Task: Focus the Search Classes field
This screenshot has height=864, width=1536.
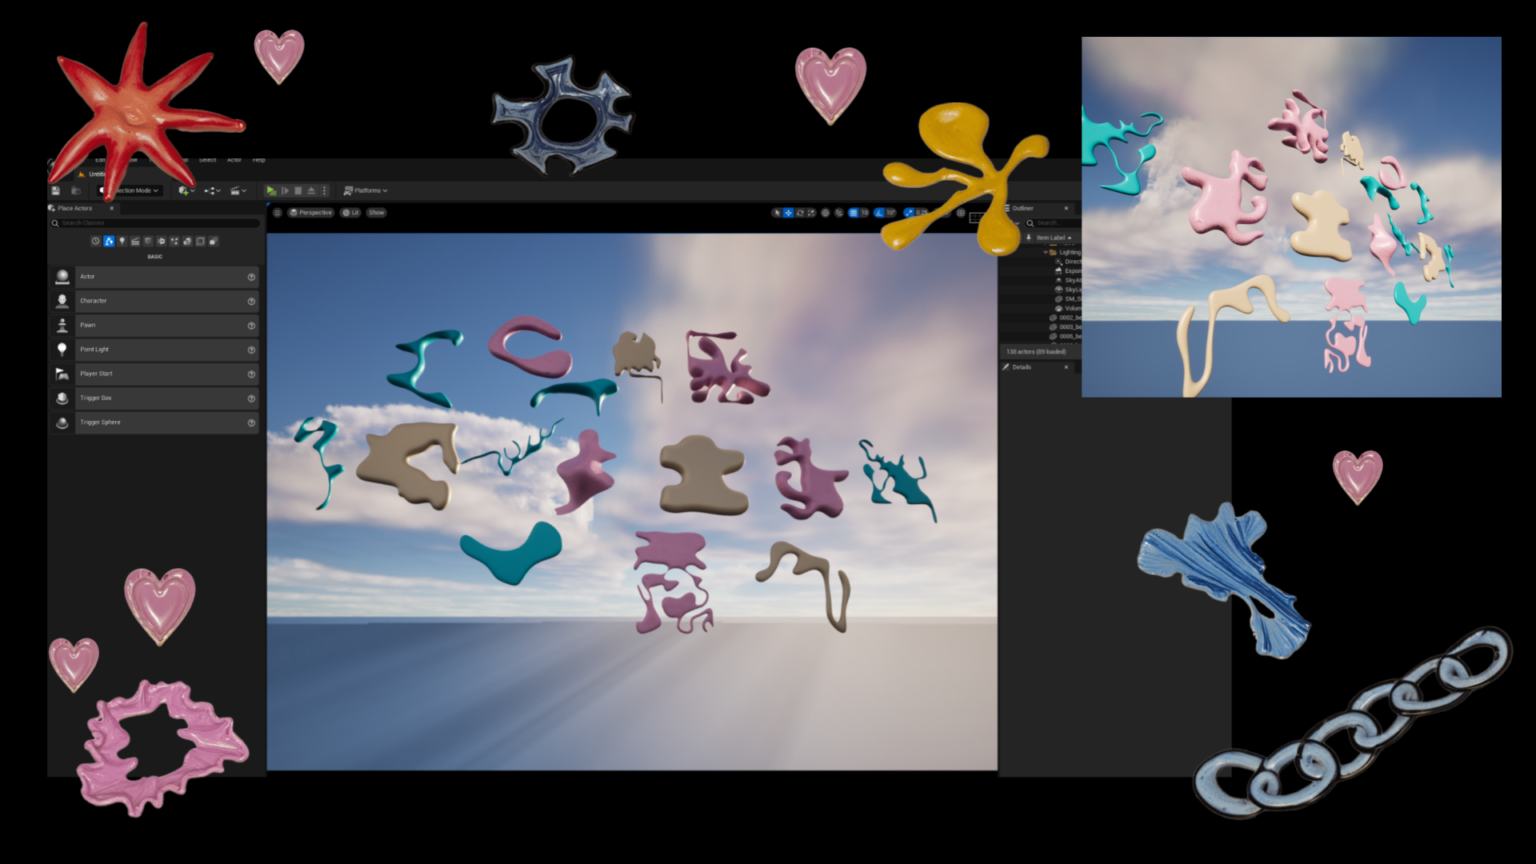Action: (x=155, y=222)
